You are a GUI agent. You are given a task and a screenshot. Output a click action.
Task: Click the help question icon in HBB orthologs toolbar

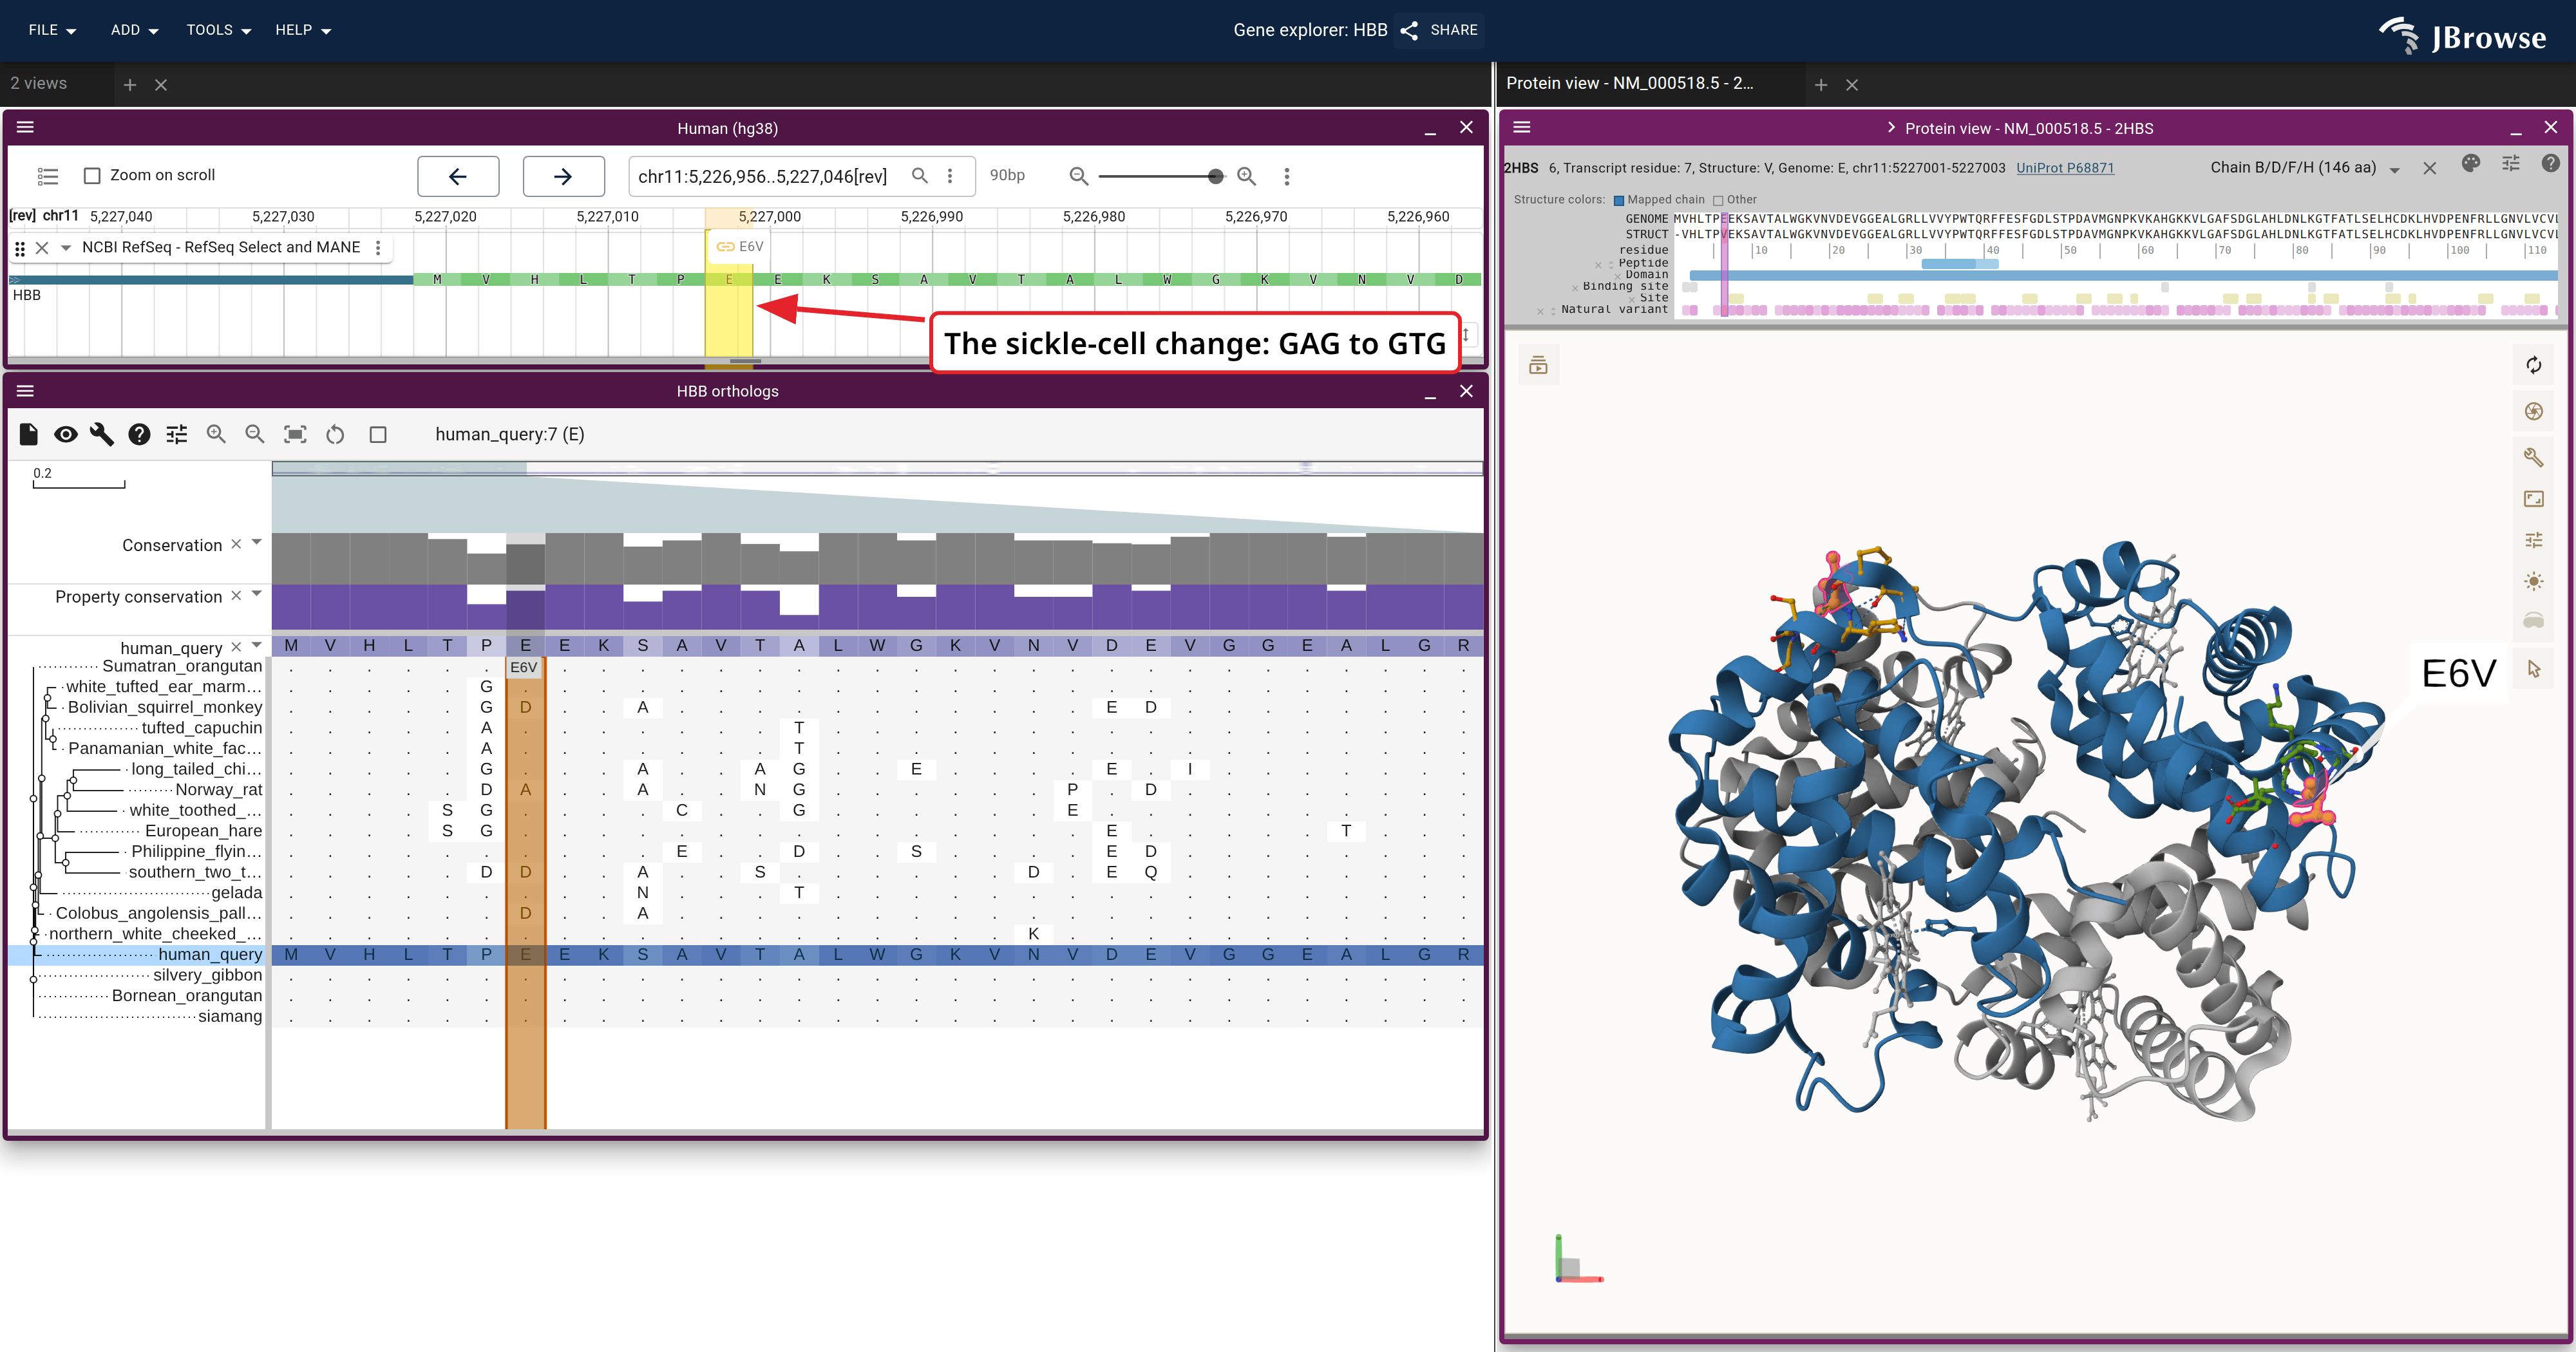pos(139,434)
